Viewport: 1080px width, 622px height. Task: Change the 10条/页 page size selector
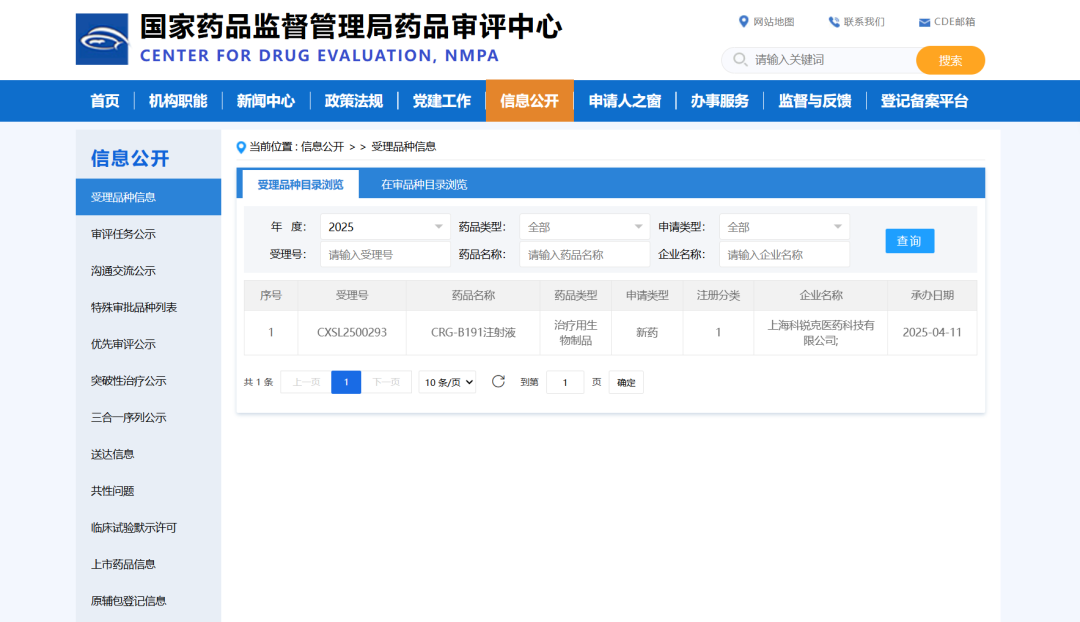click(x=447, y=382)
